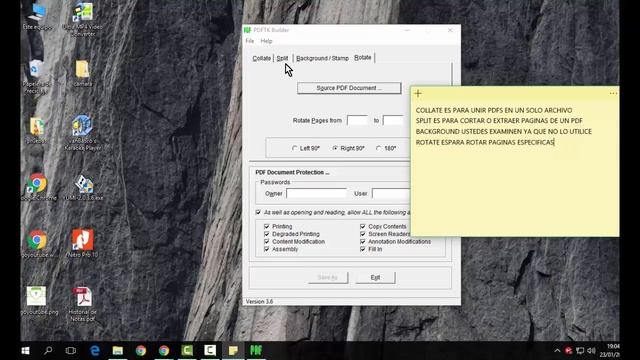Open the white Camtasia recorder taskbar icon
The image size is (640, 360).
click(x=210, y=351)
